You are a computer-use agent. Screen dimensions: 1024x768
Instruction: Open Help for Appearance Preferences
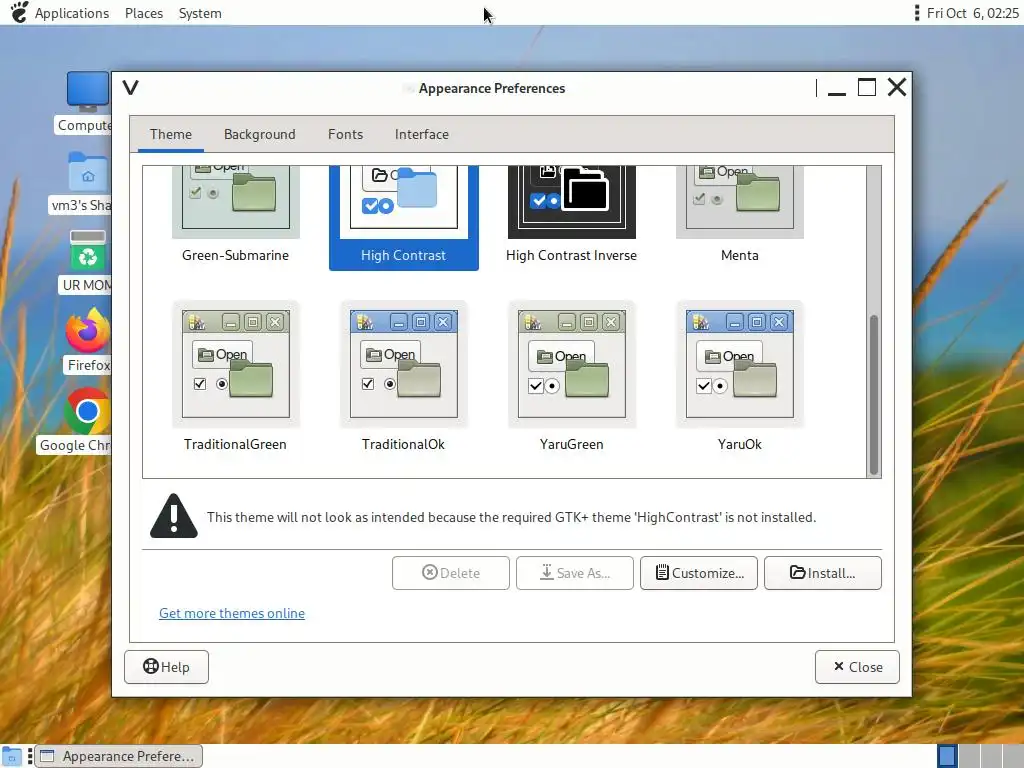click(x=166, y=667)
